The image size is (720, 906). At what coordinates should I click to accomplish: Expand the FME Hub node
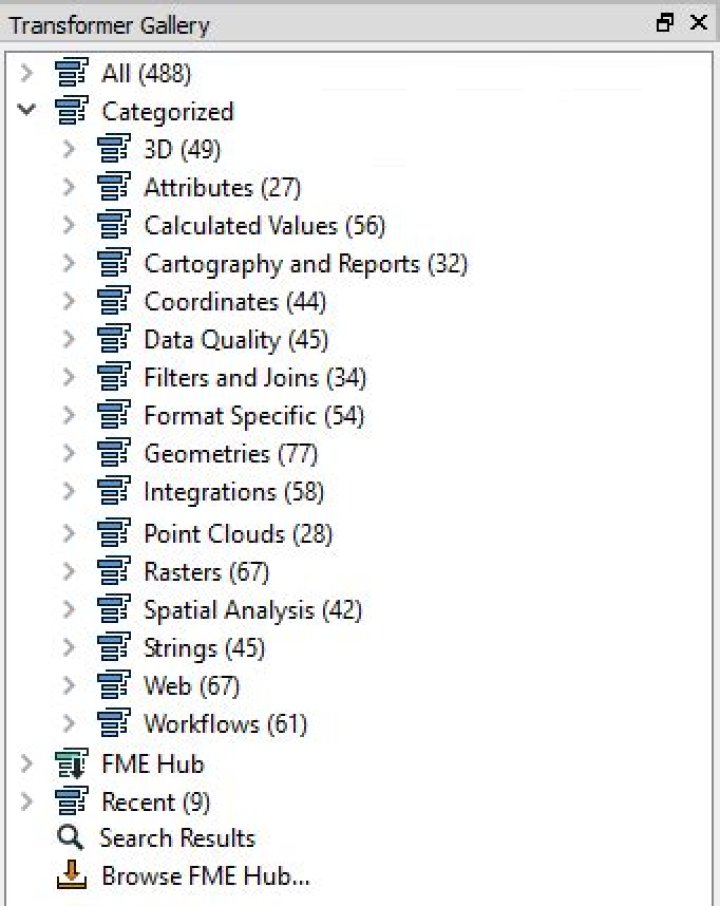click(x=27, y=764)
